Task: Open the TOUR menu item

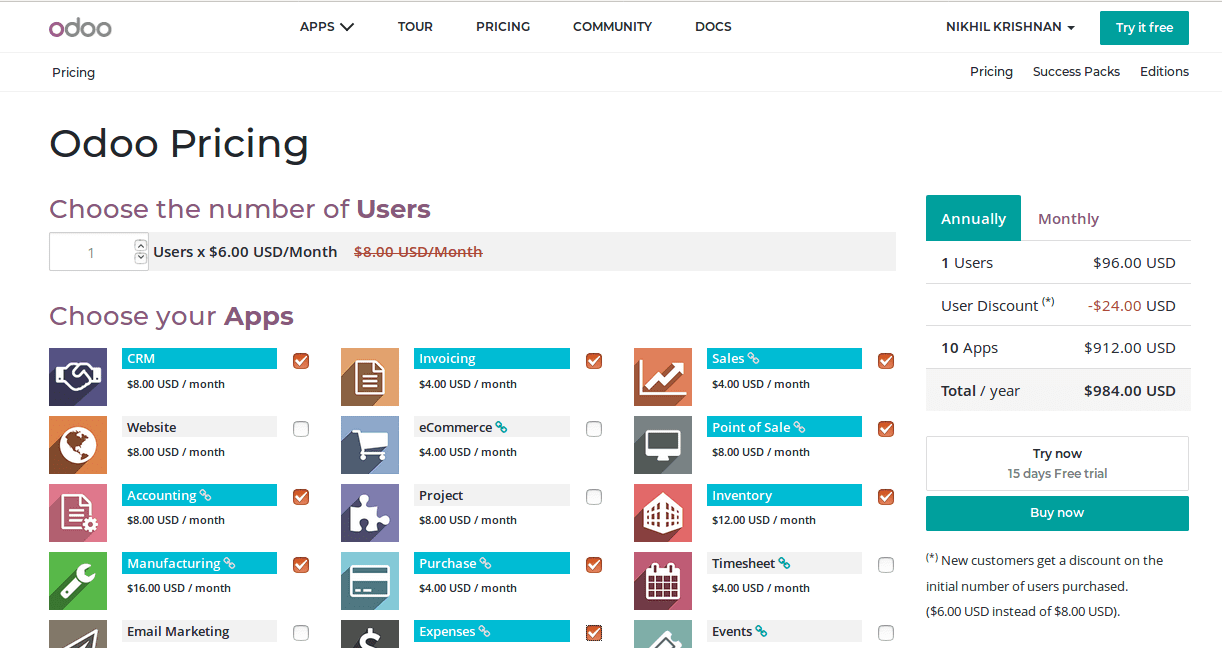Action: click(415, 27)
